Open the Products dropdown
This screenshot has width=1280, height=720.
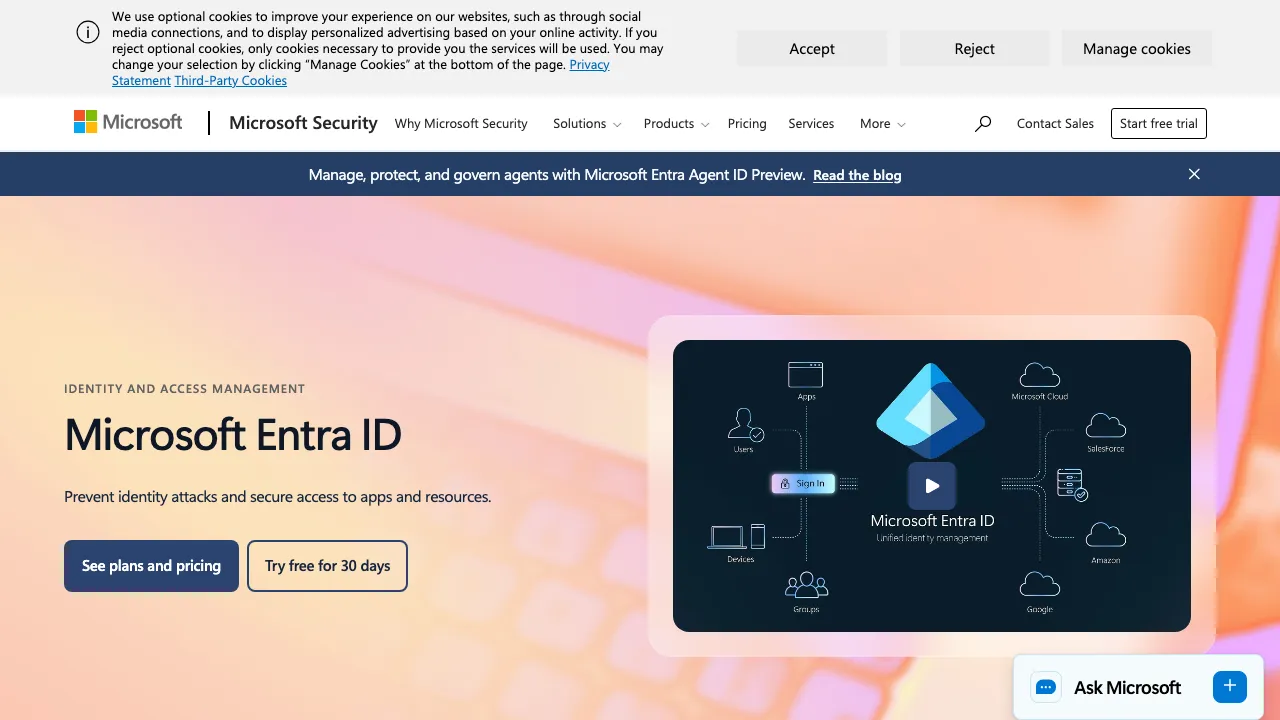[676, 123]
